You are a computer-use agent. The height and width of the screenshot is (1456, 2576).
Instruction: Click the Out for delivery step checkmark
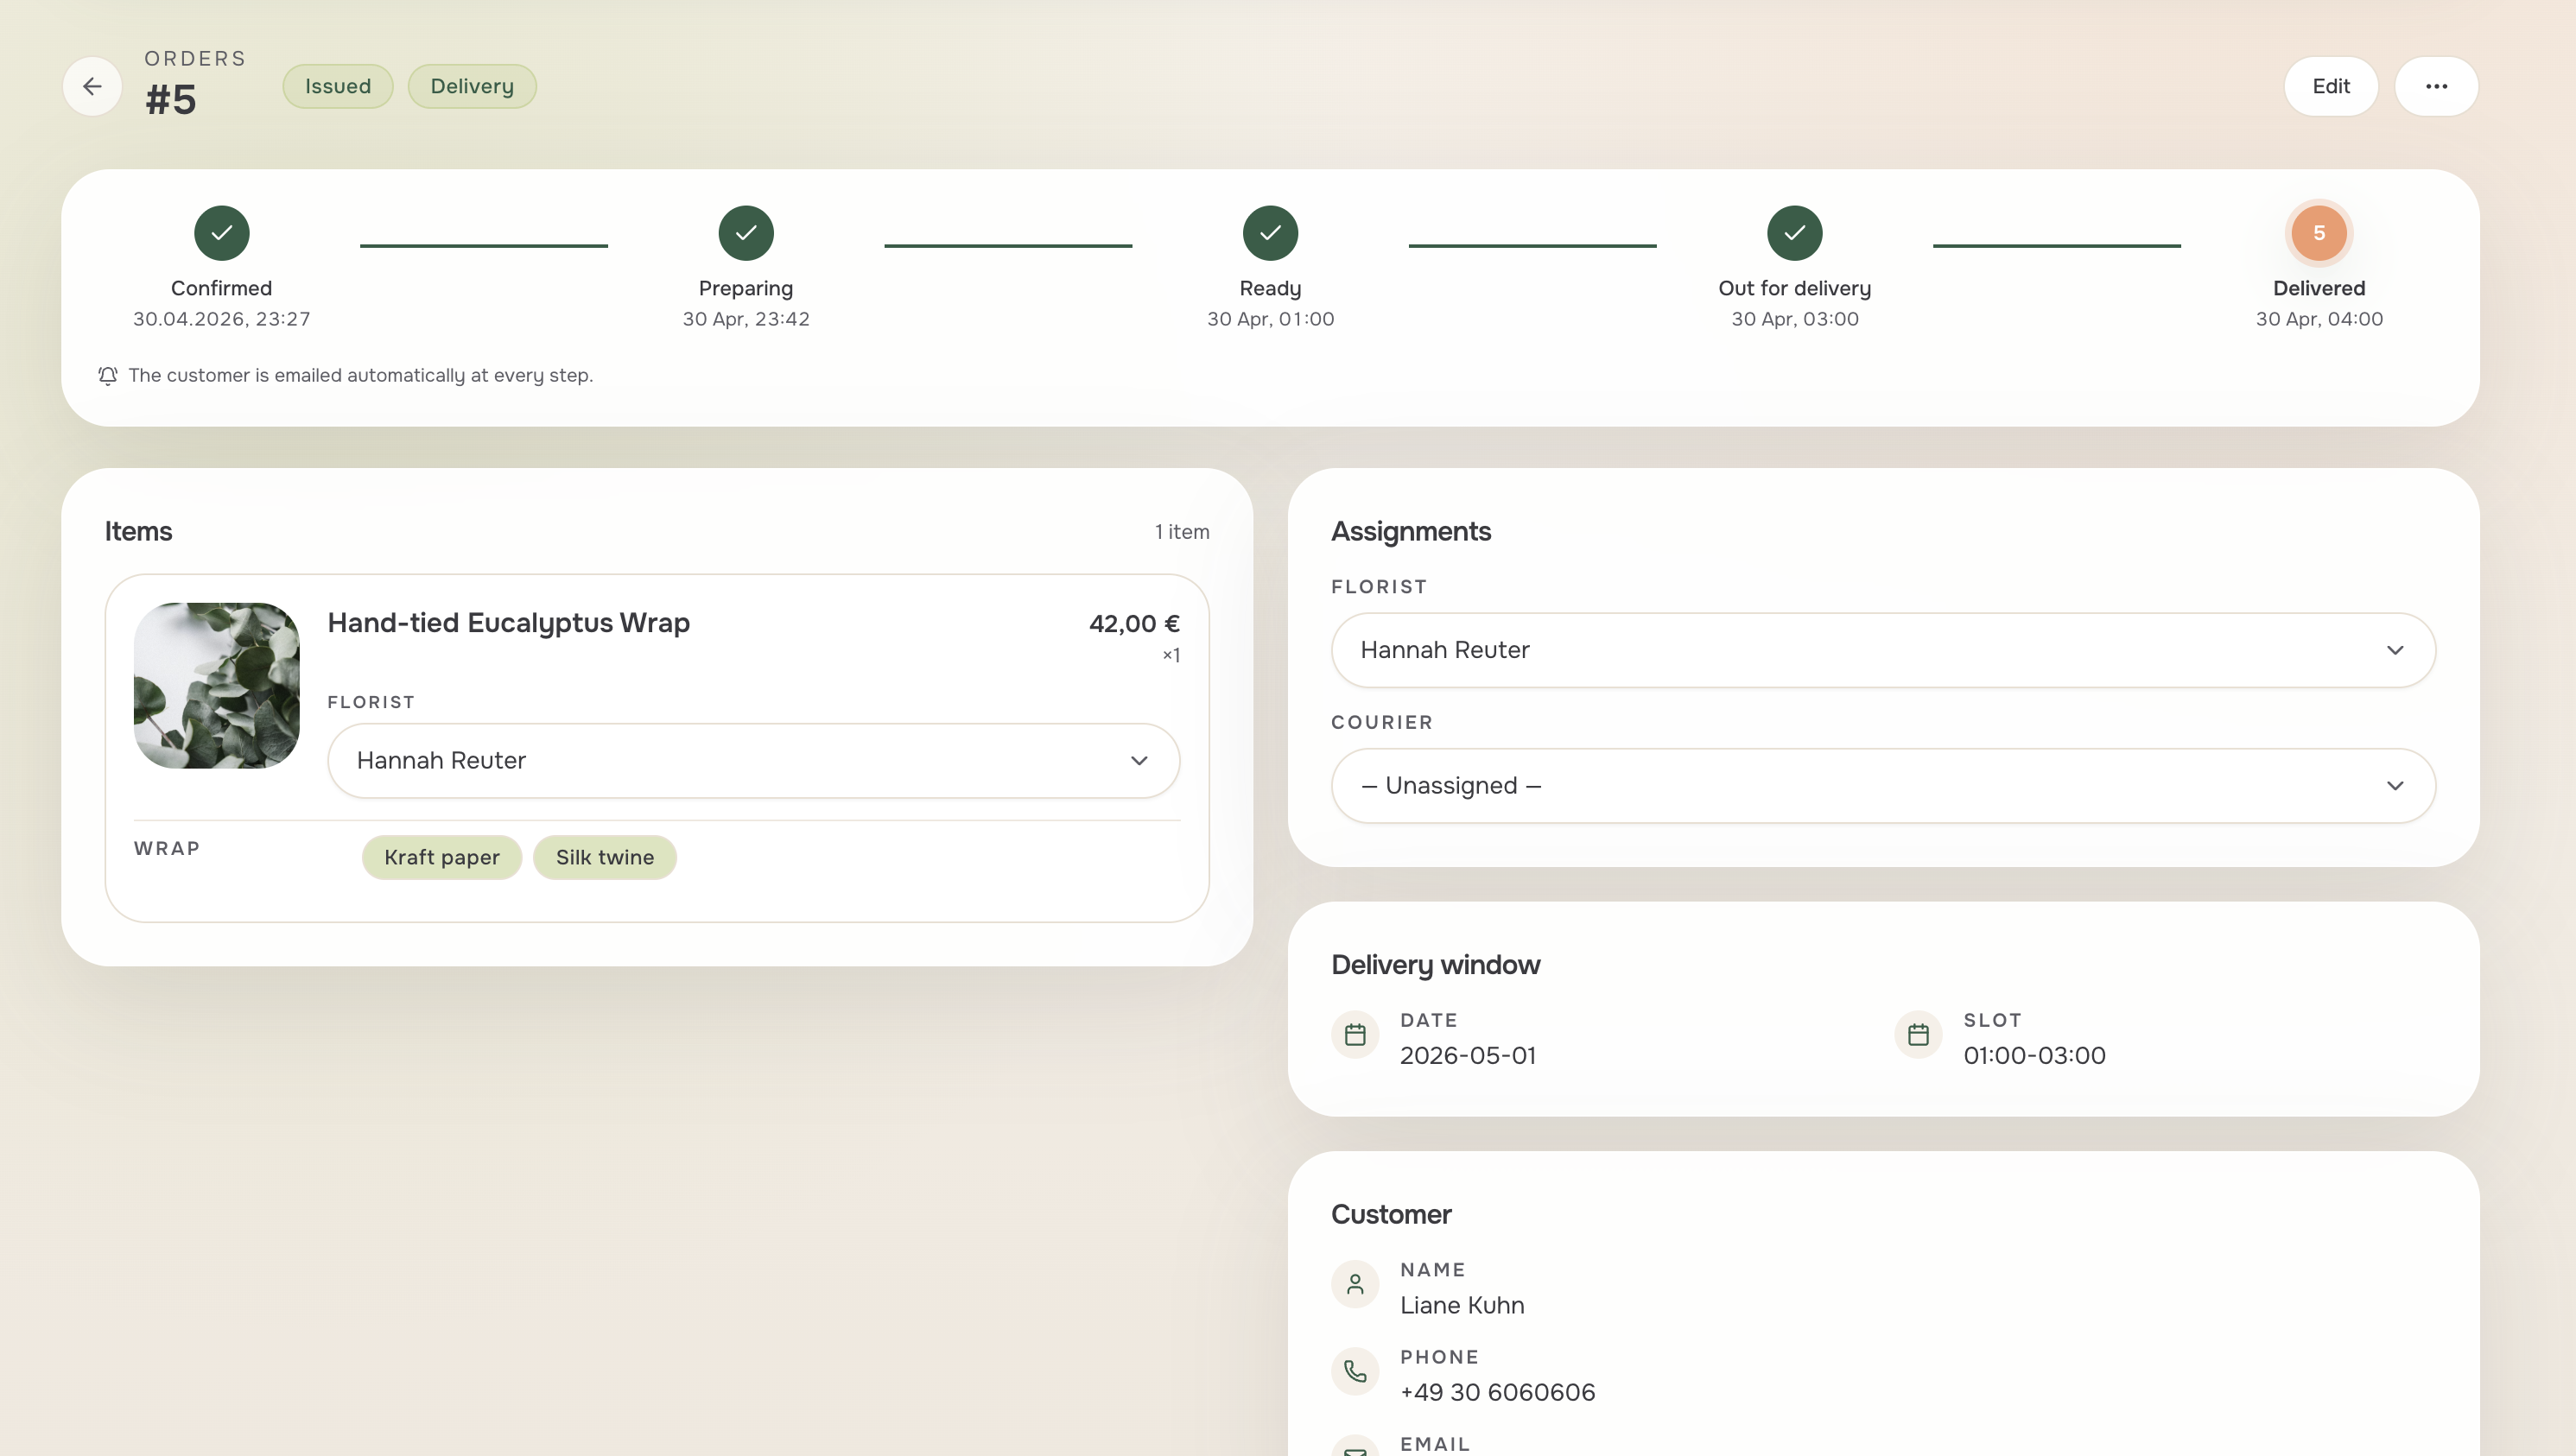(x=1795, y=233)
